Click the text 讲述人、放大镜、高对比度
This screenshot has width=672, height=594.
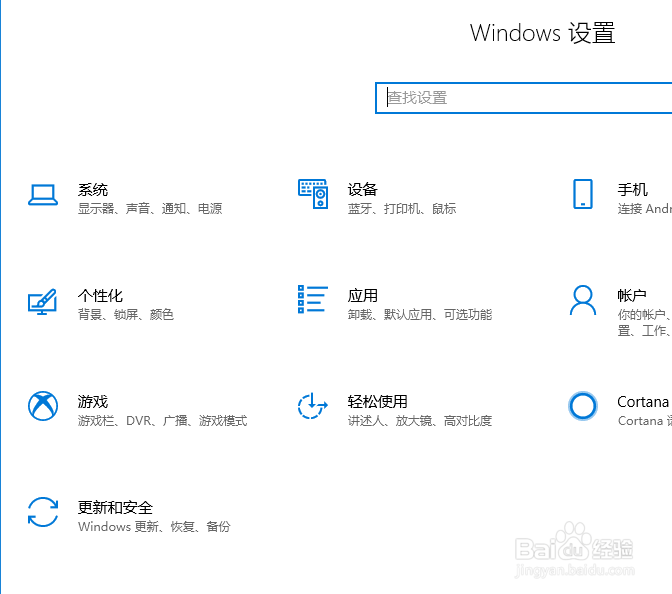(x=420, y=421)
